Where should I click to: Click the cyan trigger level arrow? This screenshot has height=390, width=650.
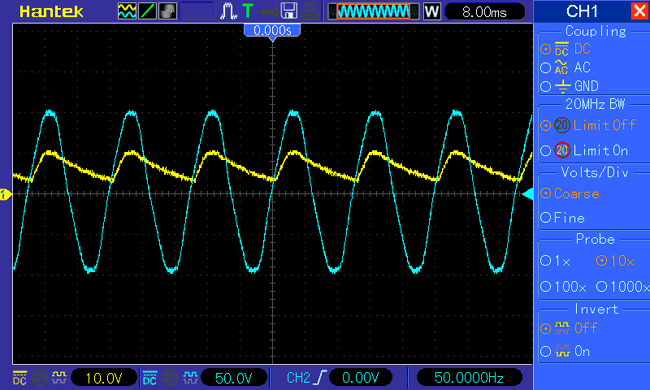528,194
